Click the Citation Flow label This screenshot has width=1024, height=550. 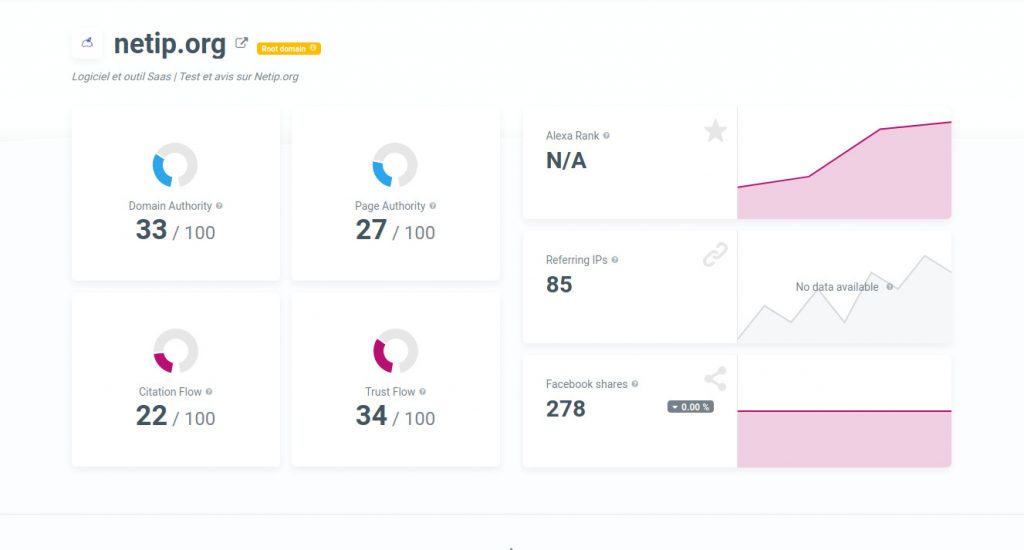coord(170,392)
